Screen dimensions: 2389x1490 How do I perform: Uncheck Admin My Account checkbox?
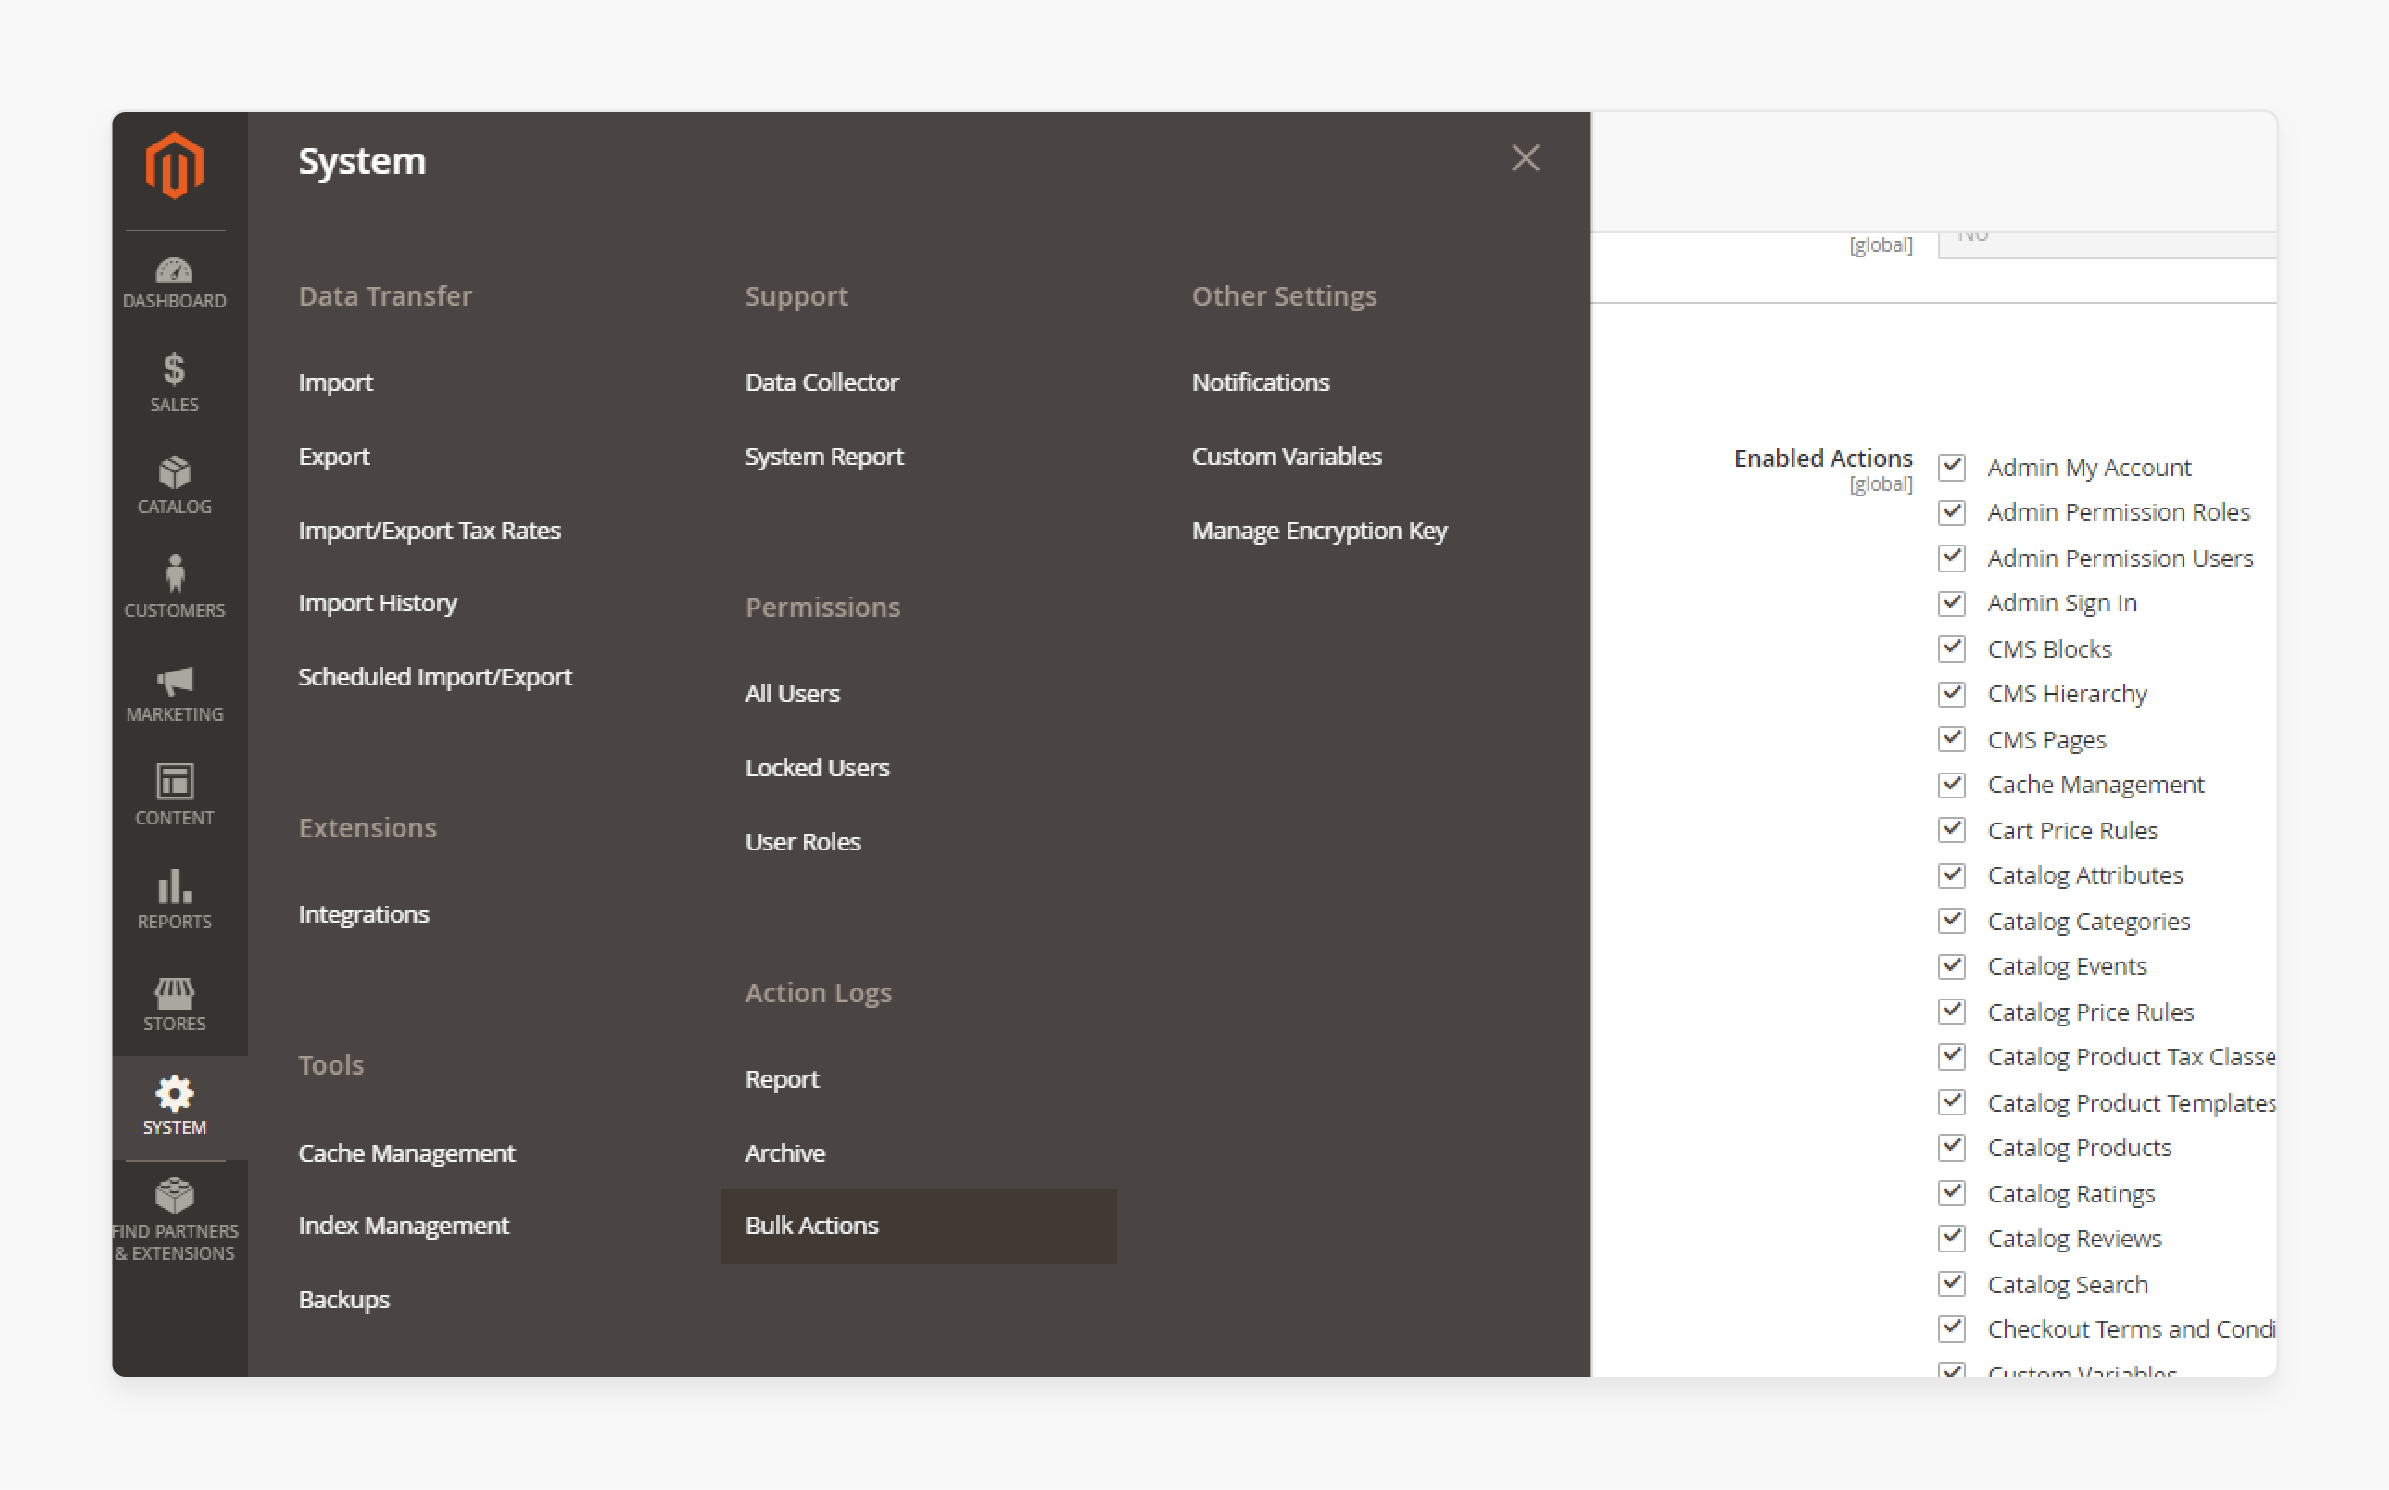point(1952,467)
